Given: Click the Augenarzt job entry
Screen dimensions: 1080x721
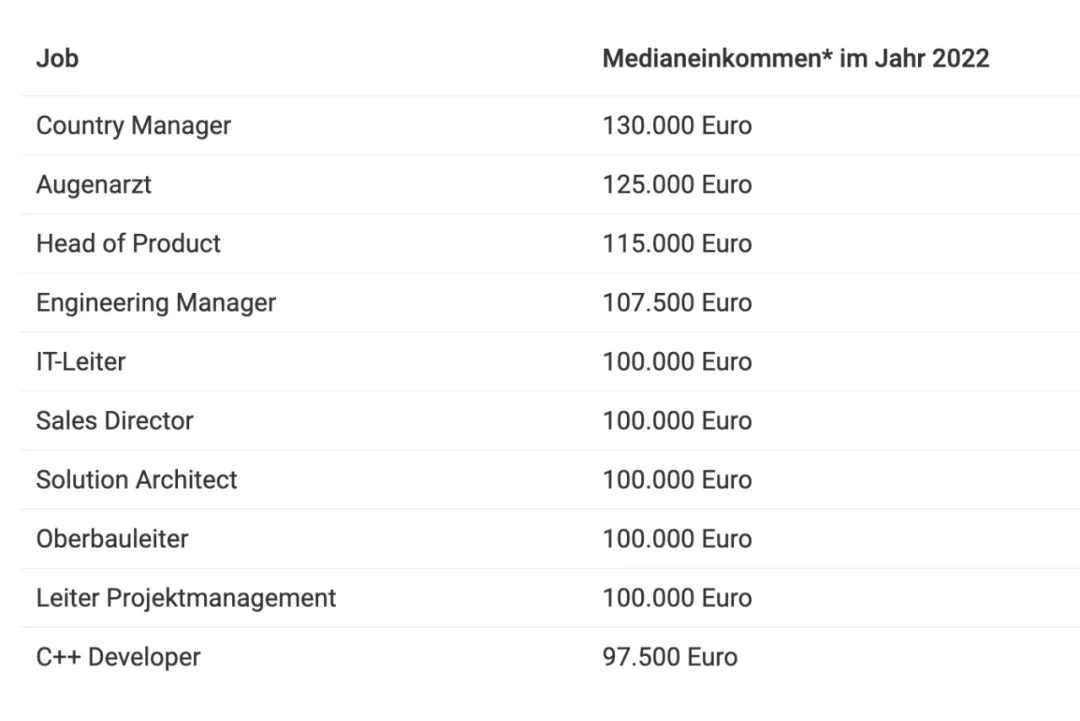Looking at the screenshot, I should tap(94, 185).
